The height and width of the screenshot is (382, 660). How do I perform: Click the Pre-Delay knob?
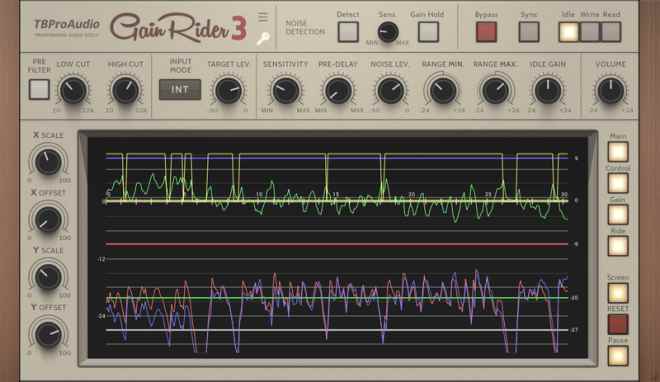coord(338,90)
